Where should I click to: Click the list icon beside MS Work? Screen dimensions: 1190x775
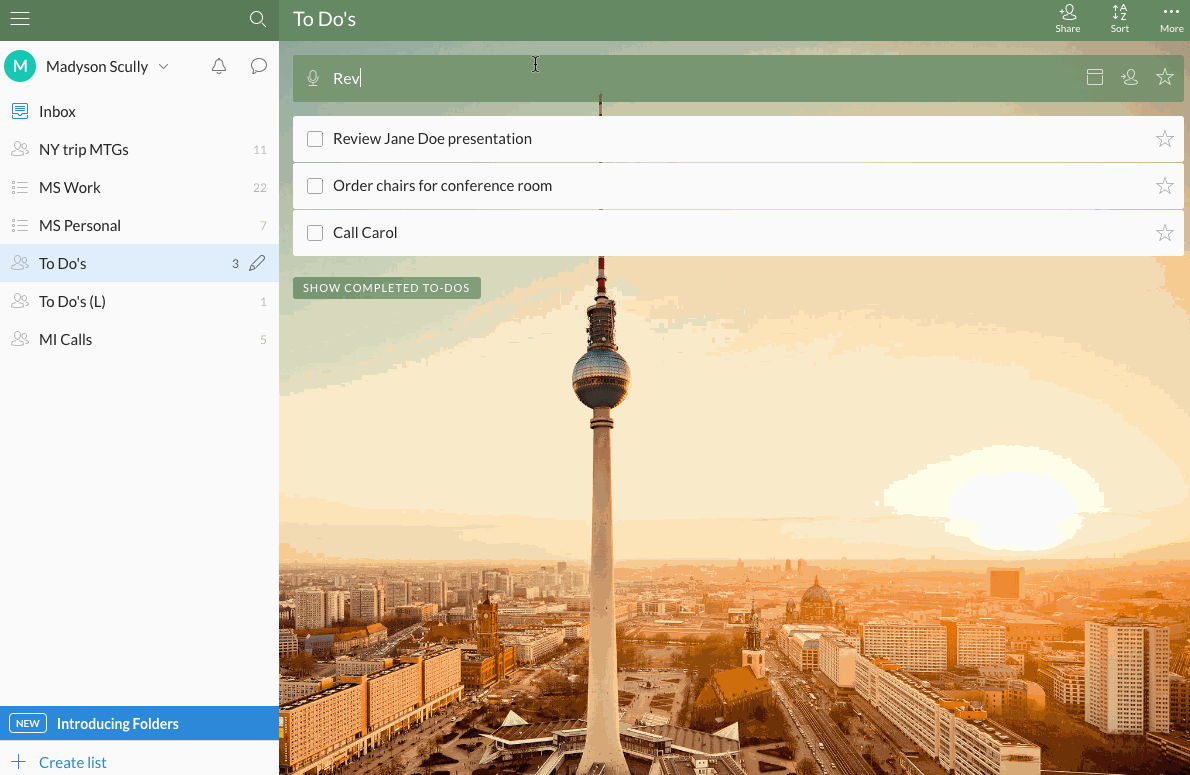tap(20, 187)
